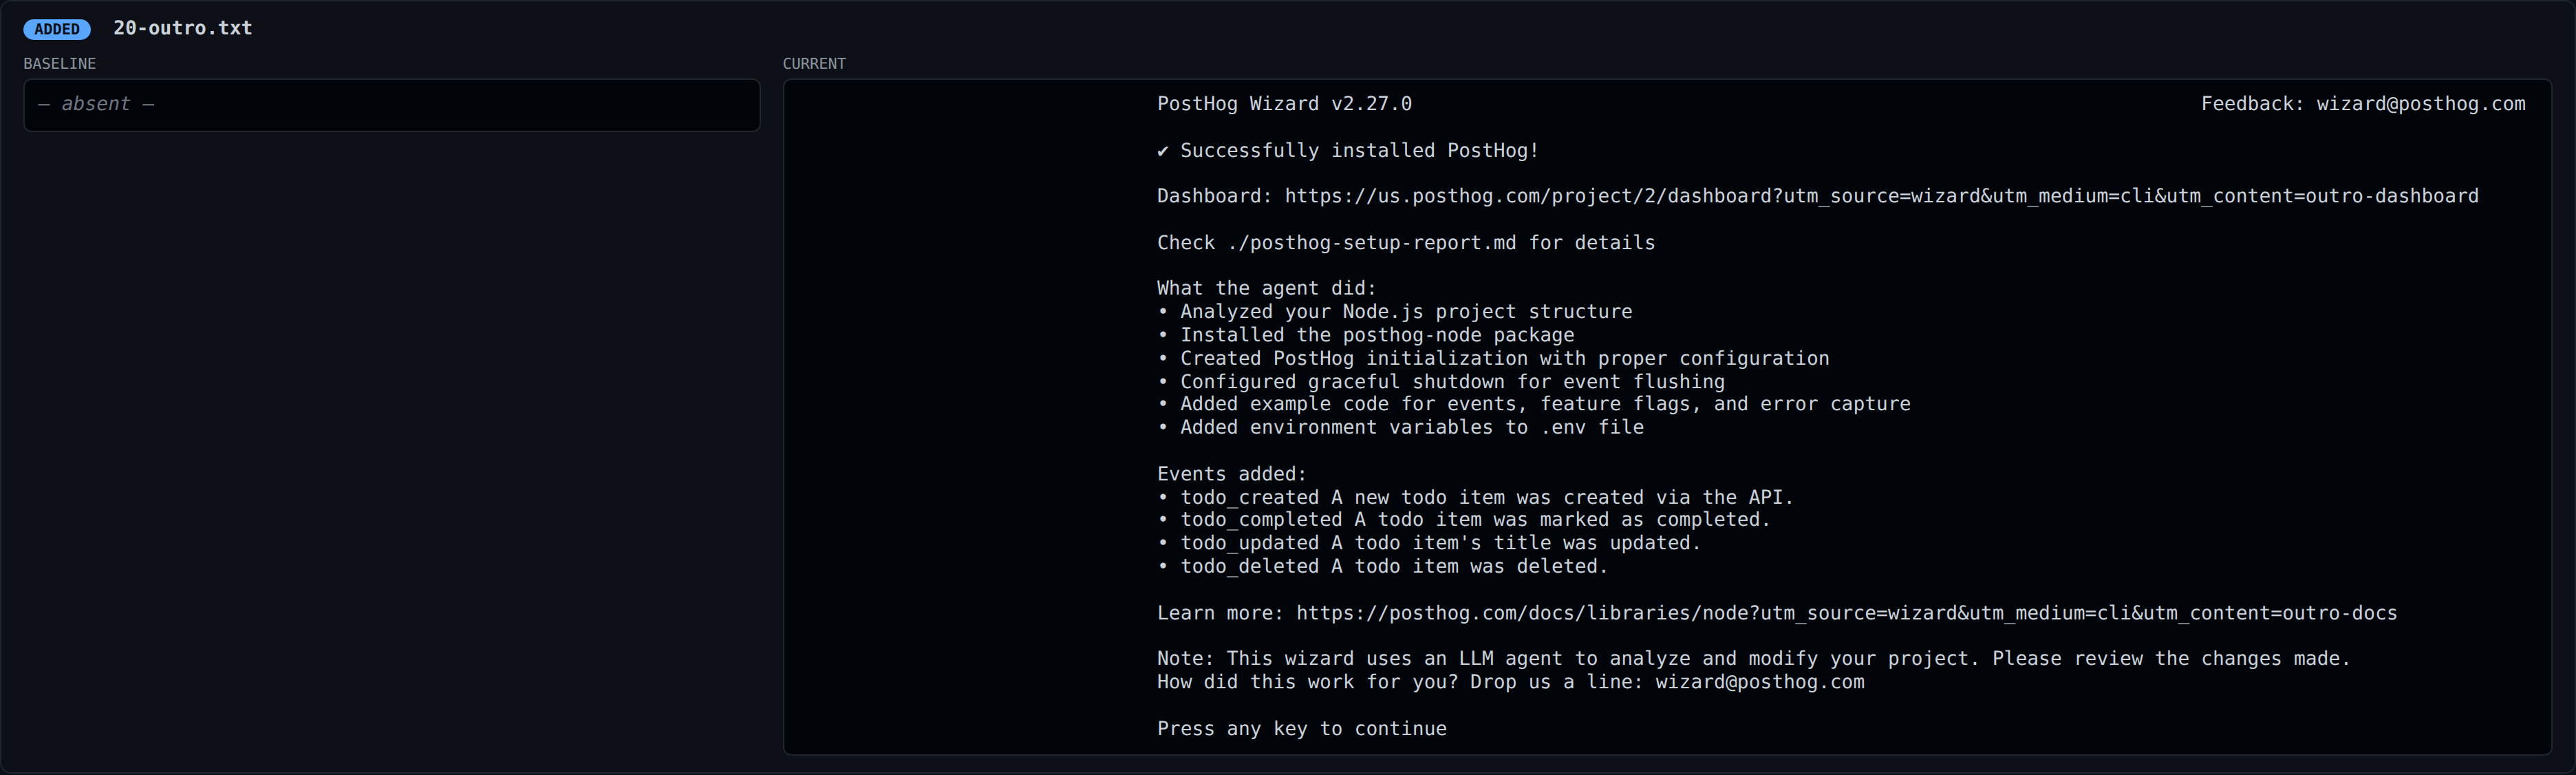Click the Feedback wizard@posthog.com email in header
This screenshot has width=2576, height=775.
(x=2420, y=104)
